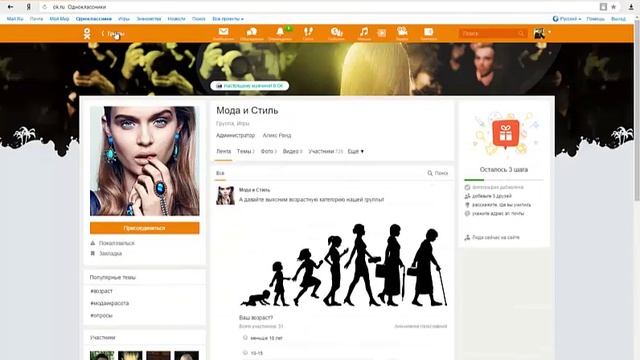This screenshot has height=360, width=640.
Task: Click the Odnoklassniki logo icon
Action: [87, 33]
